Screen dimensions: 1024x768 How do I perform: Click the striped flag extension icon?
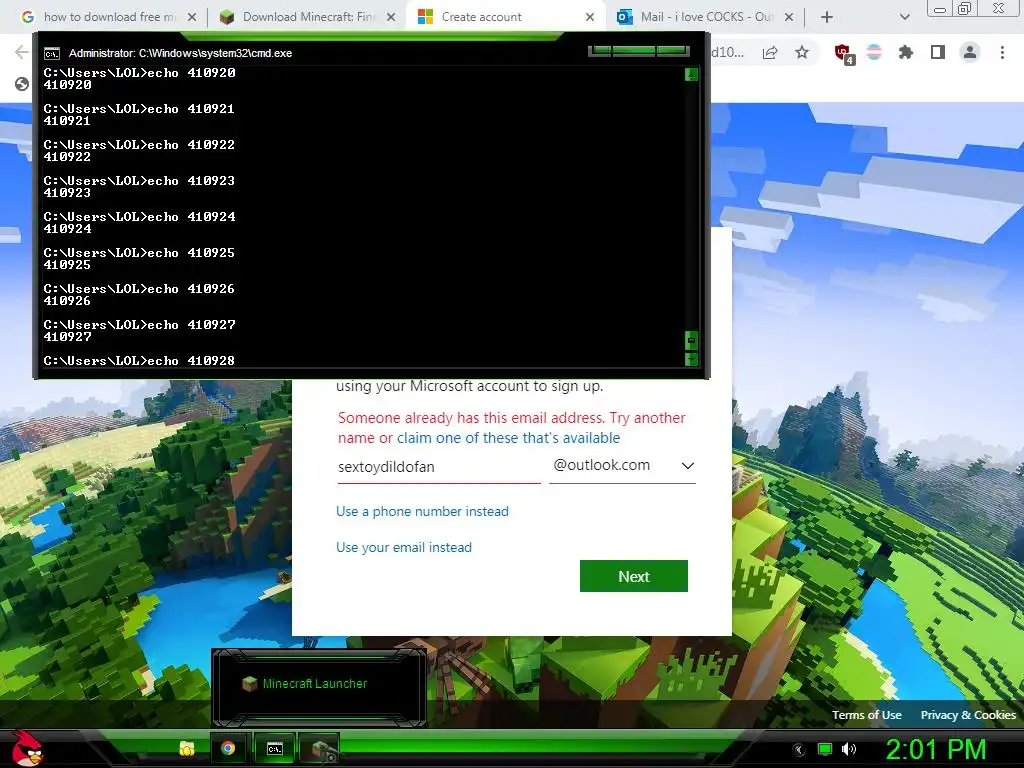pyautogui.click(x=874, y=52)
